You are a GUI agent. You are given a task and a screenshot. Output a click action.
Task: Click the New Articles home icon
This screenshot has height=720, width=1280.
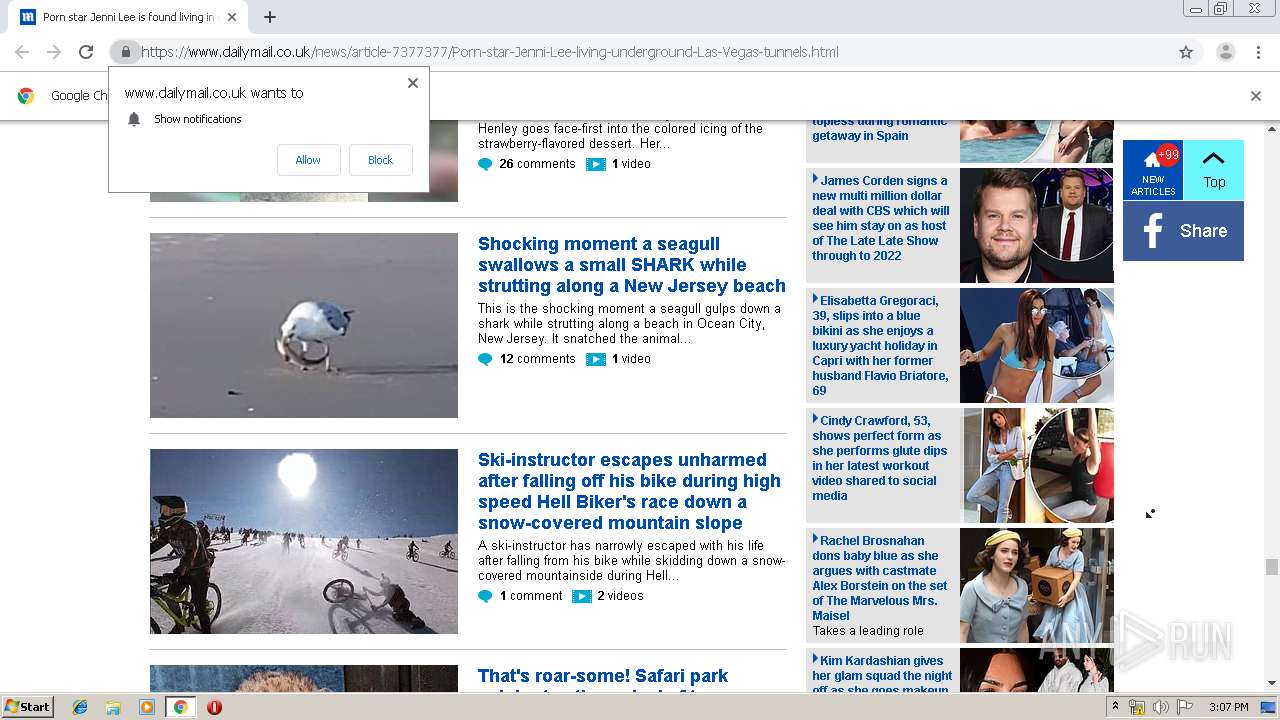coord(1153,170)
